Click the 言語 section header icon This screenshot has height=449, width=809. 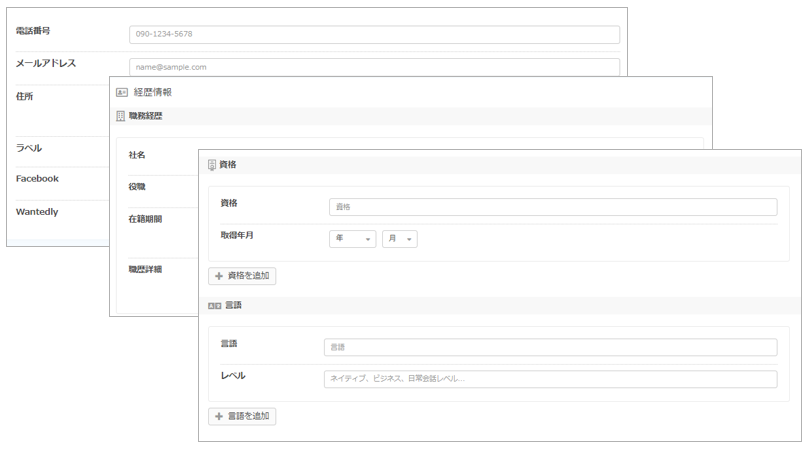pyautogui.click(x=214, y=305)
